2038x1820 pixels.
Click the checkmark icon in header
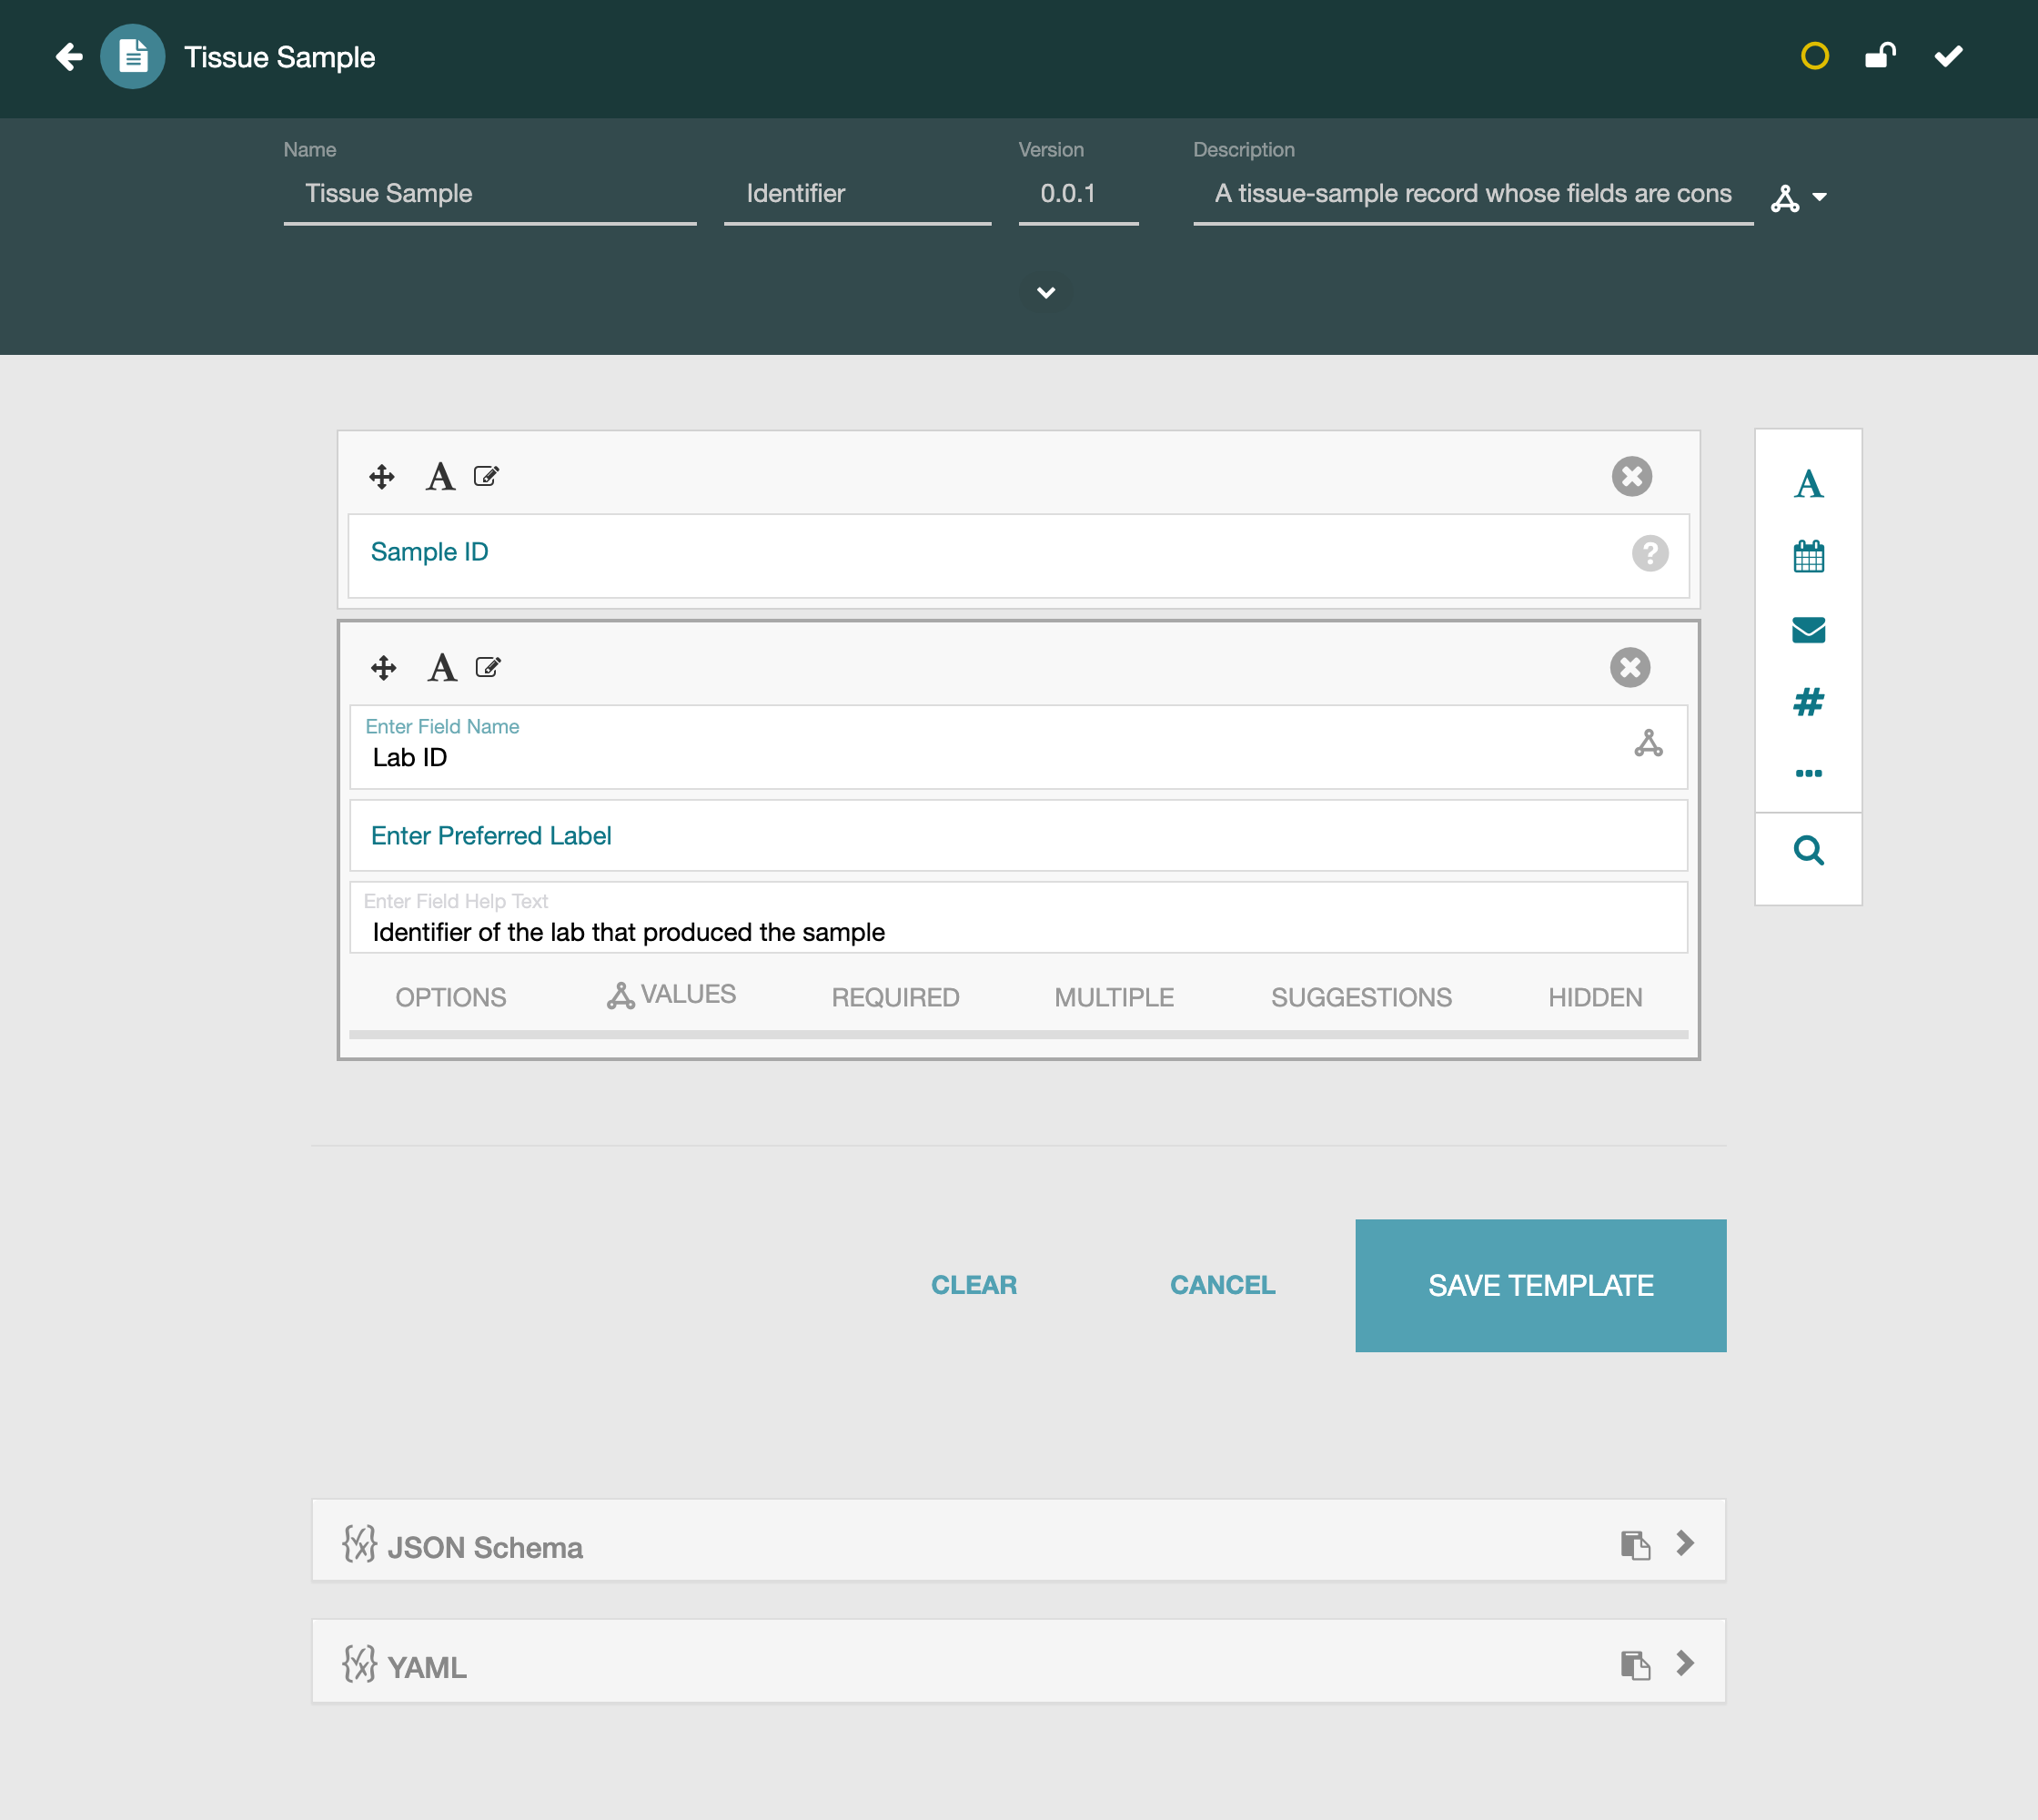click(x=1948, y=56)
